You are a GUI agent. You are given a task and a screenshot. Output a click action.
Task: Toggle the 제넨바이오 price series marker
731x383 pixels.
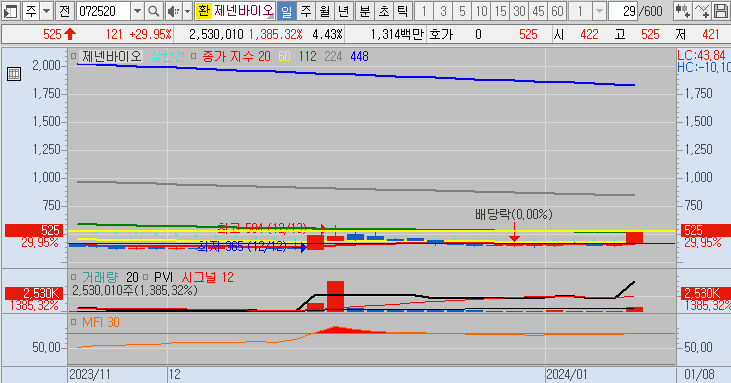(74, 56)
